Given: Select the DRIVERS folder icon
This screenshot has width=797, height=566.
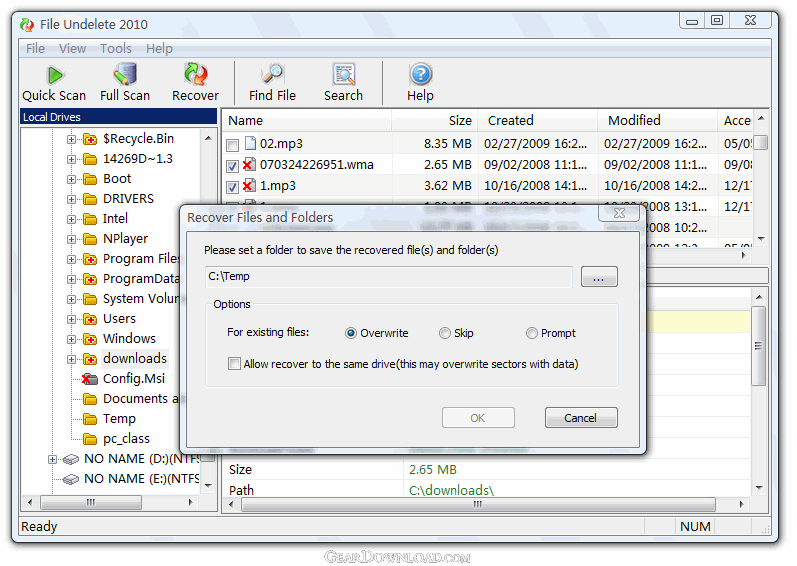Looking at the screenshot, I should pyautogui.click(x=90, y=199).
